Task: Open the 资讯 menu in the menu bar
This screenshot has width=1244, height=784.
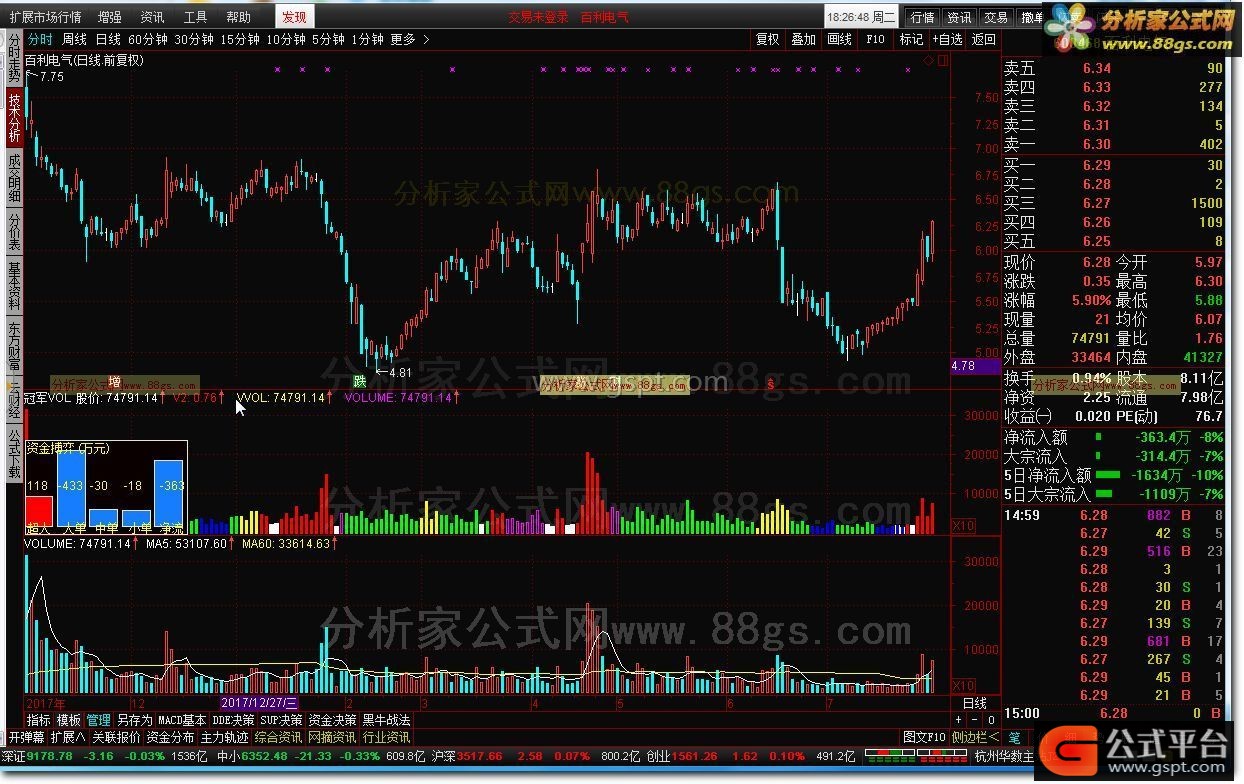Action: pos(152,17)
